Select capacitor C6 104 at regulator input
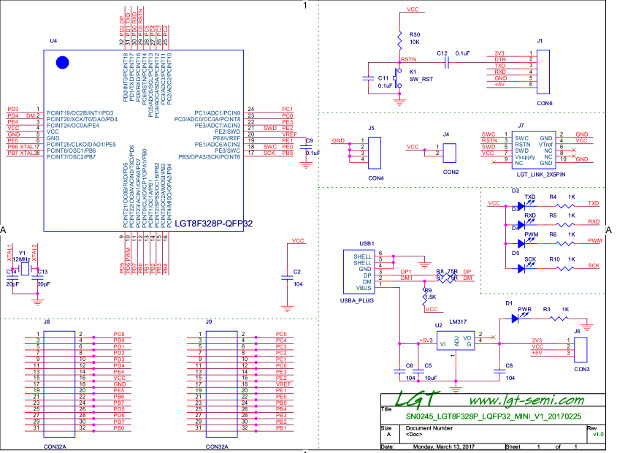640x453 pixels. pos(399,372)
